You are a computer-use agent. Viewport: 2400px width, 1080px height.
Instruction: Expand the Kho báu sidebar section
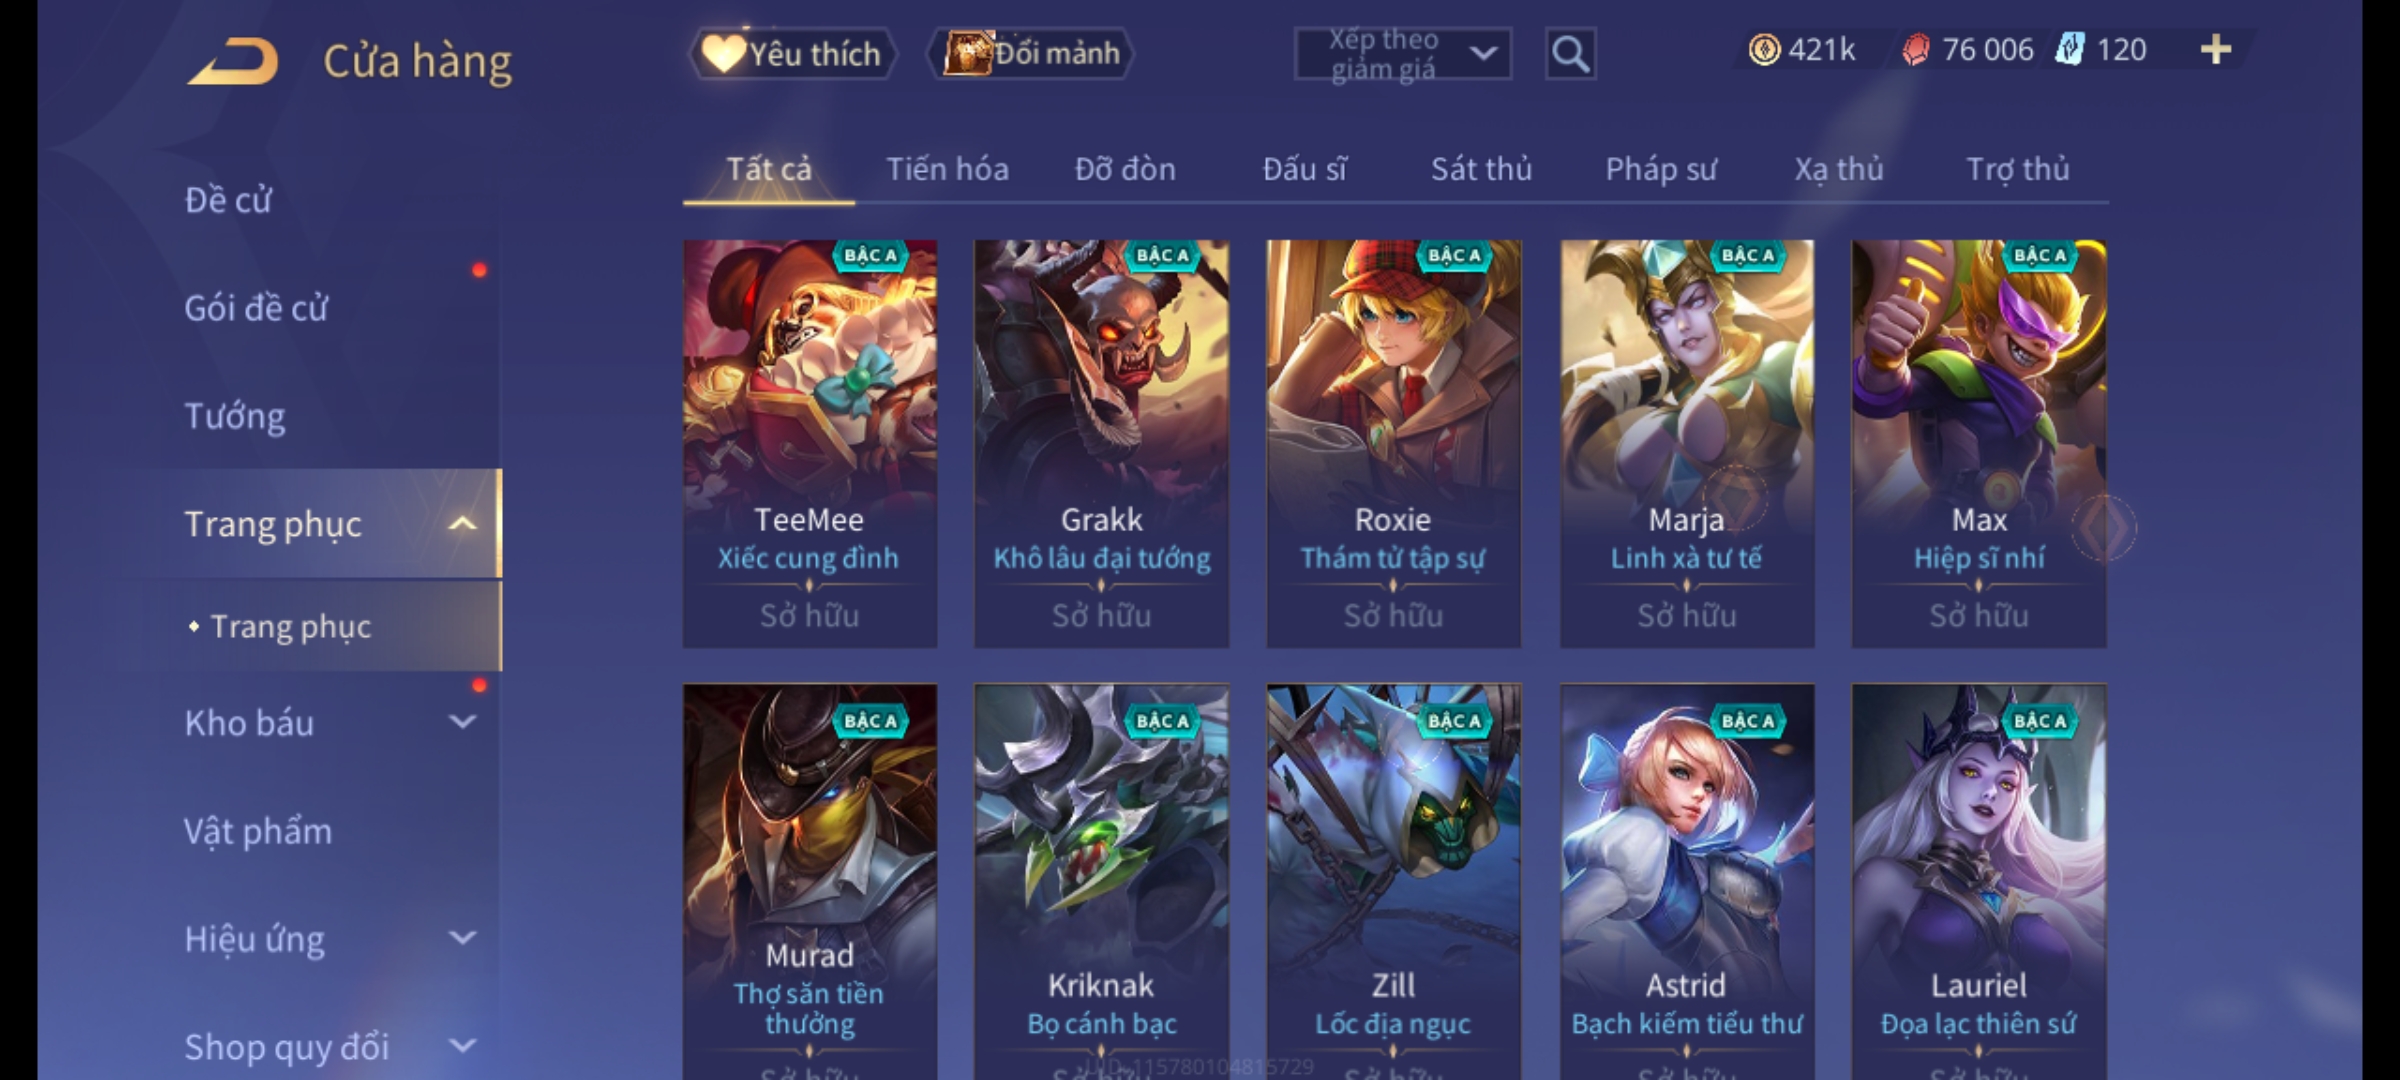pyautogui.click(x=462, y=722)
